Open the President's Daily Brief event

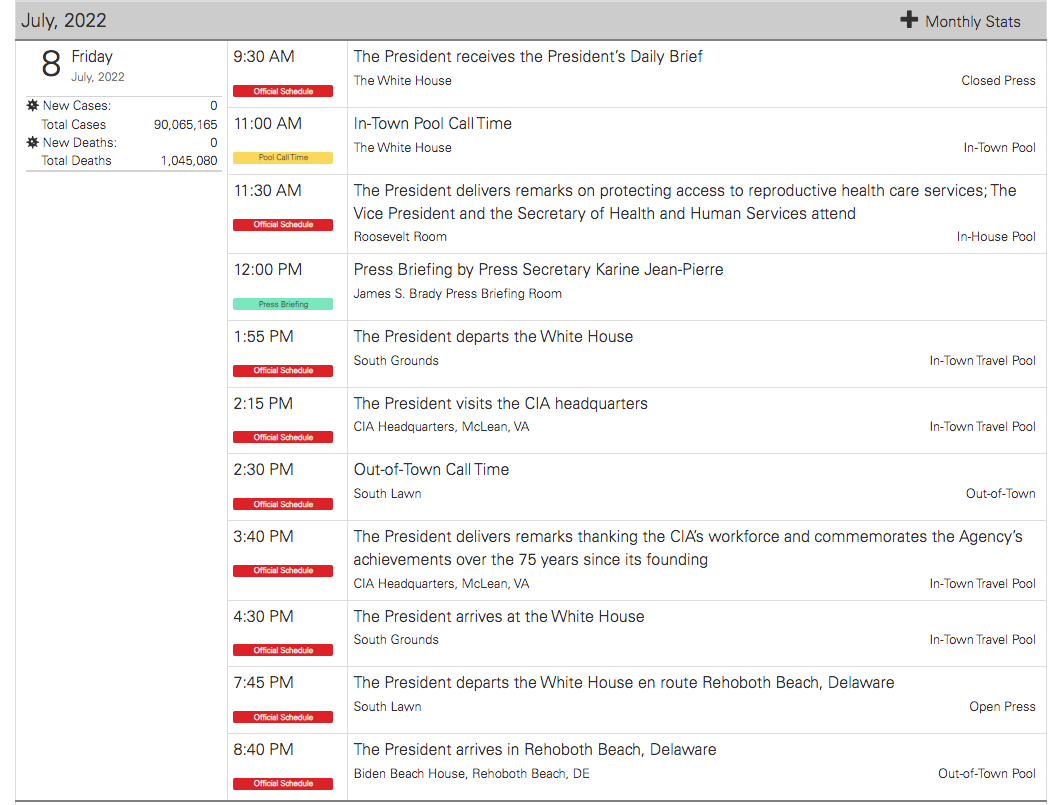pos(528,57)
